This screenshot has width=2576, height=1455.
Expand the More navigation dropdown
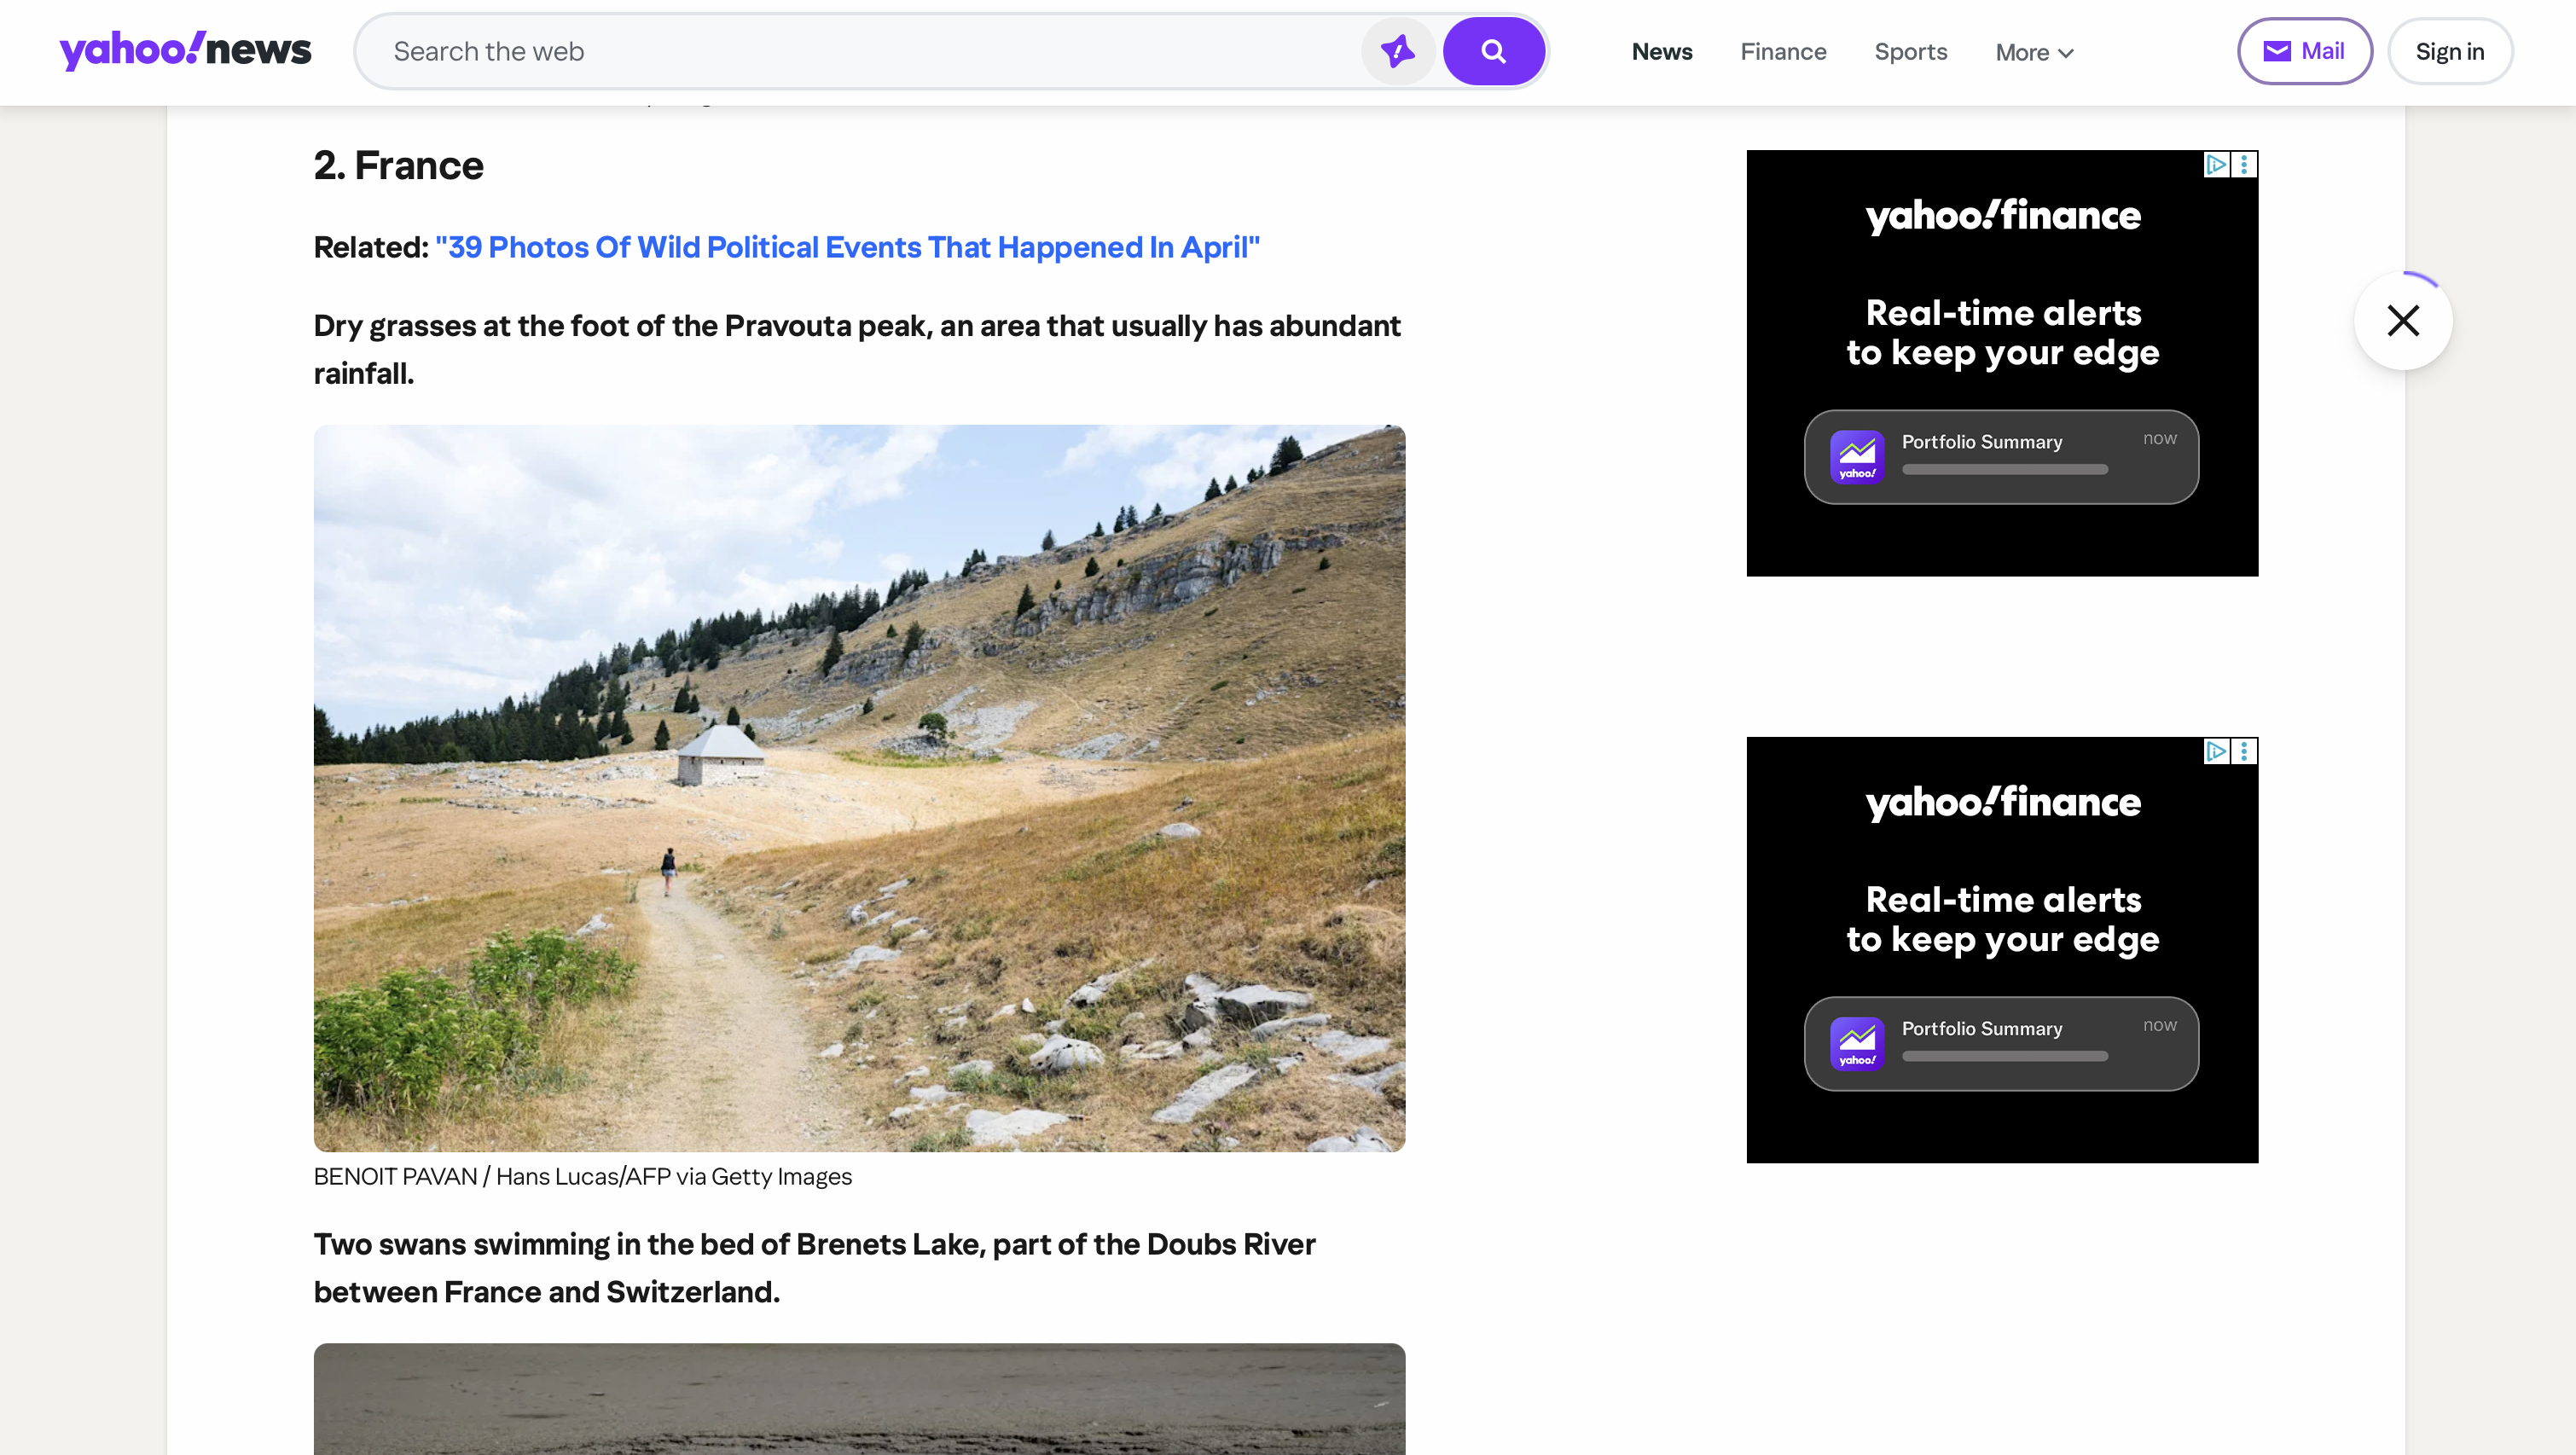pos(2035,52)
